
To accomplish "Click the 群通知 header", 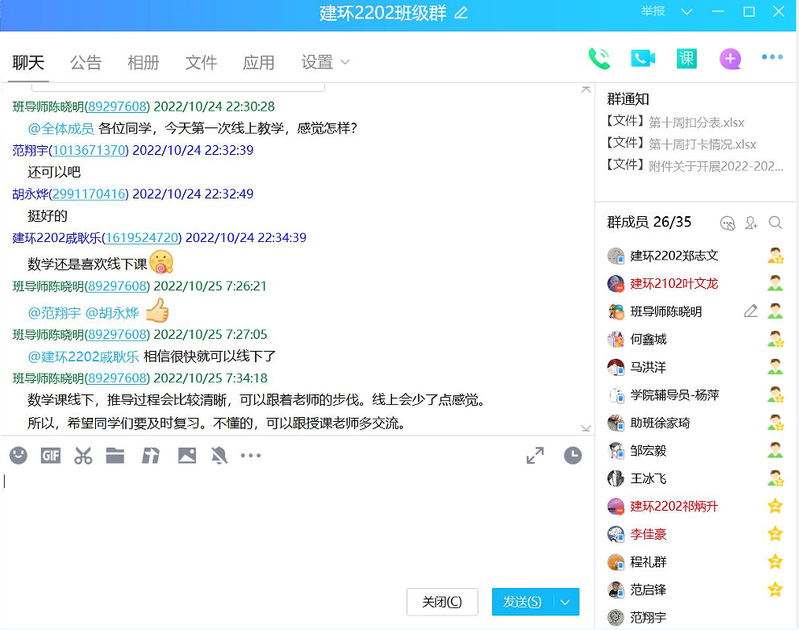I will 628,99.
